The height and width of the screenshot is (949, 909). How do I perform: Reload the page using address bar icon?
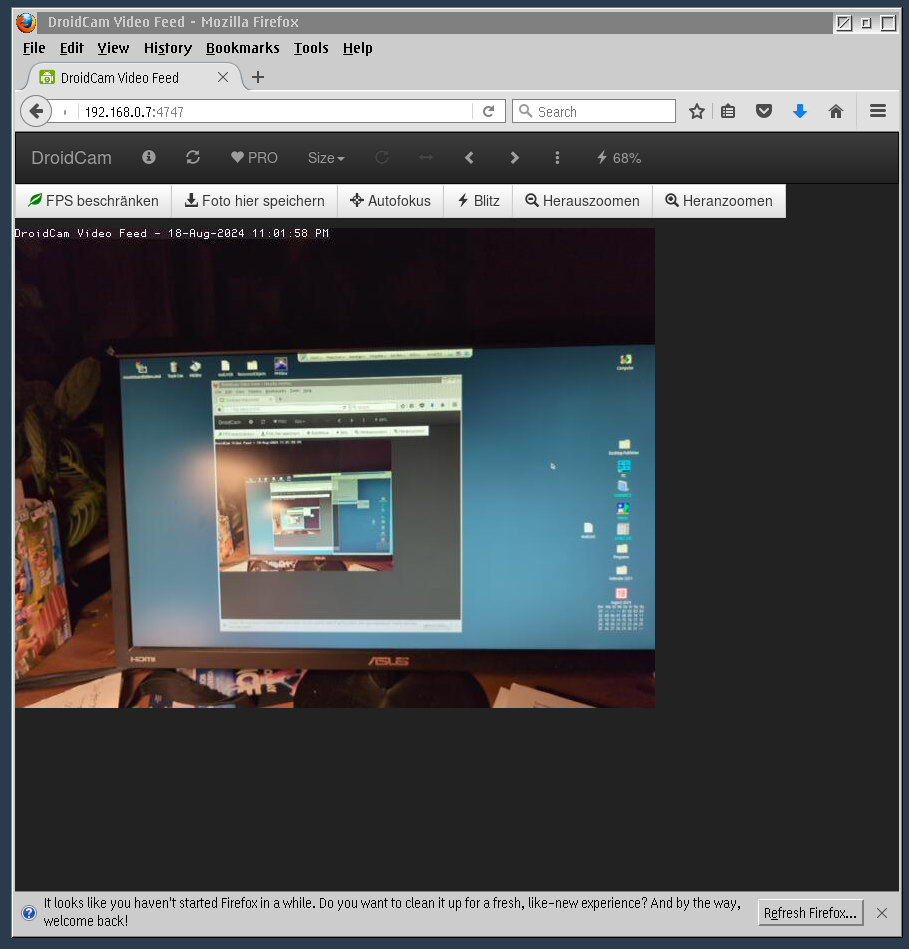pyautogui.click(x=488, y=111)
